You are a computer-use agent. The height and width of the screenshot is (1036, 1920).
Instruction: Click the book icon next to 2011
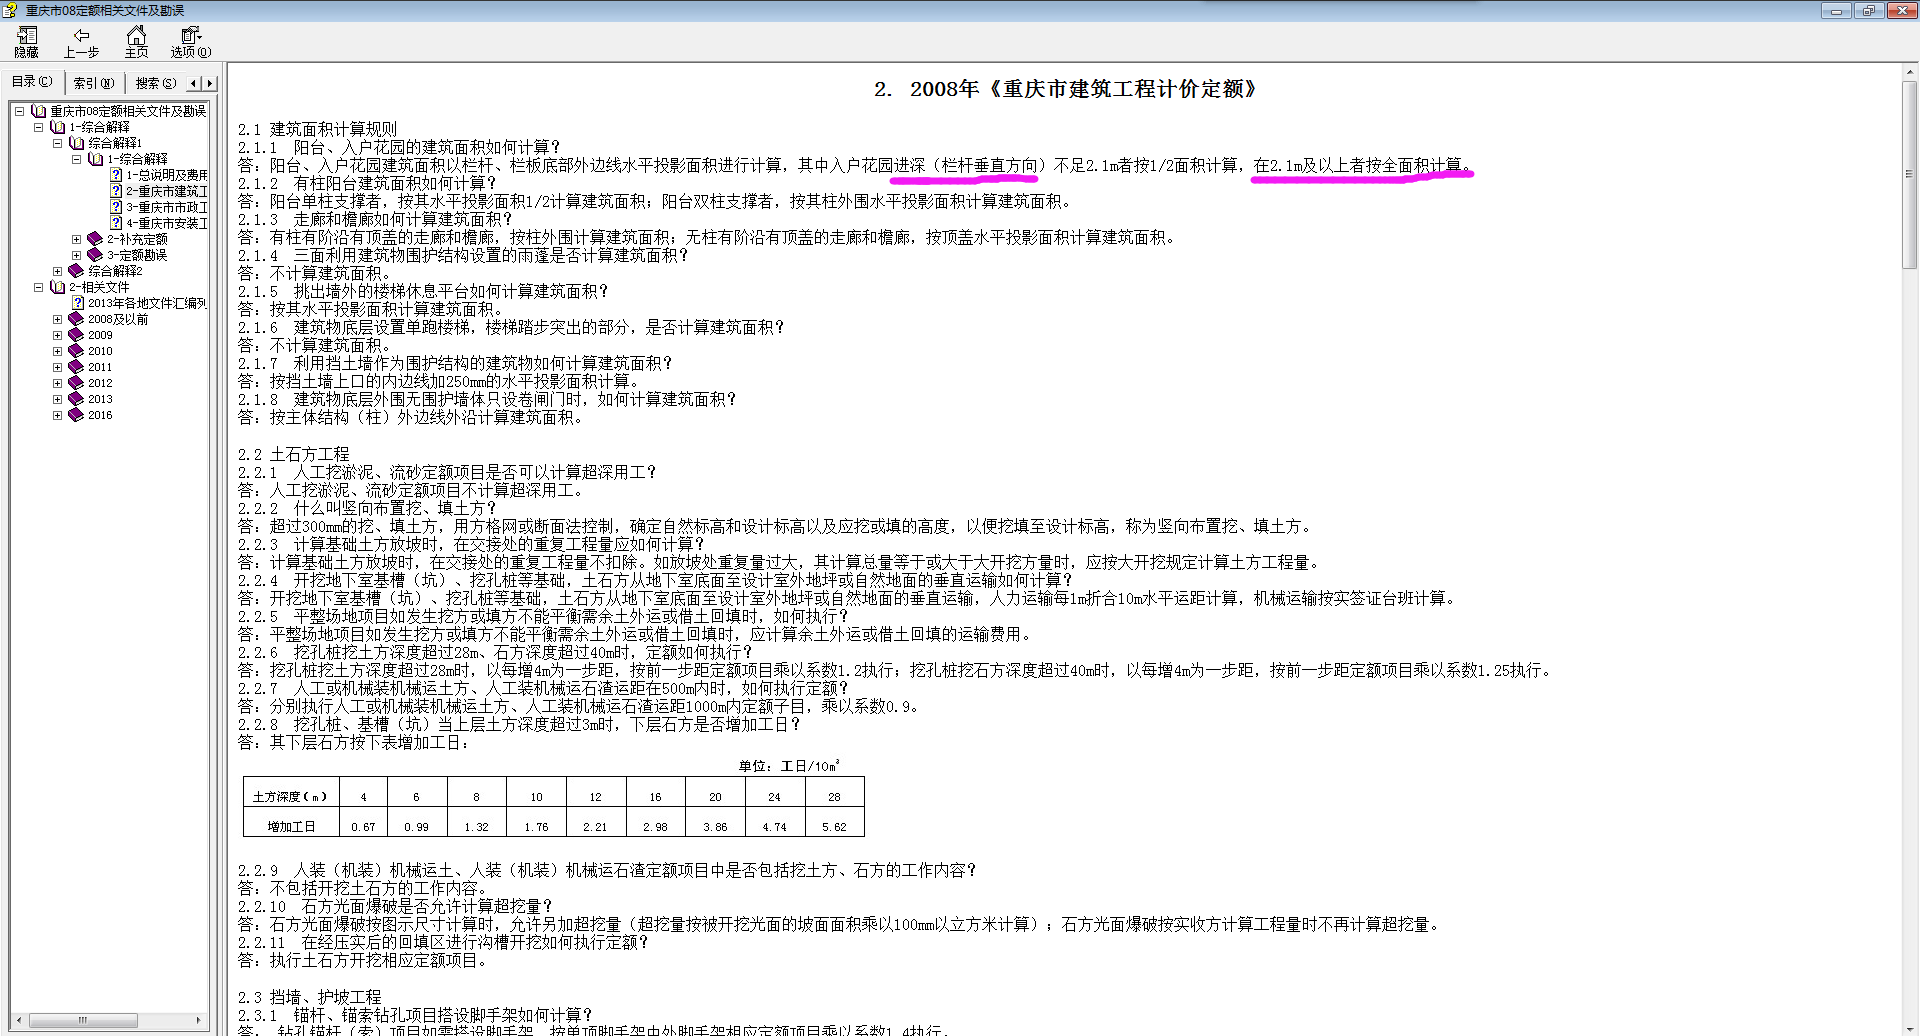coord(76,367)
